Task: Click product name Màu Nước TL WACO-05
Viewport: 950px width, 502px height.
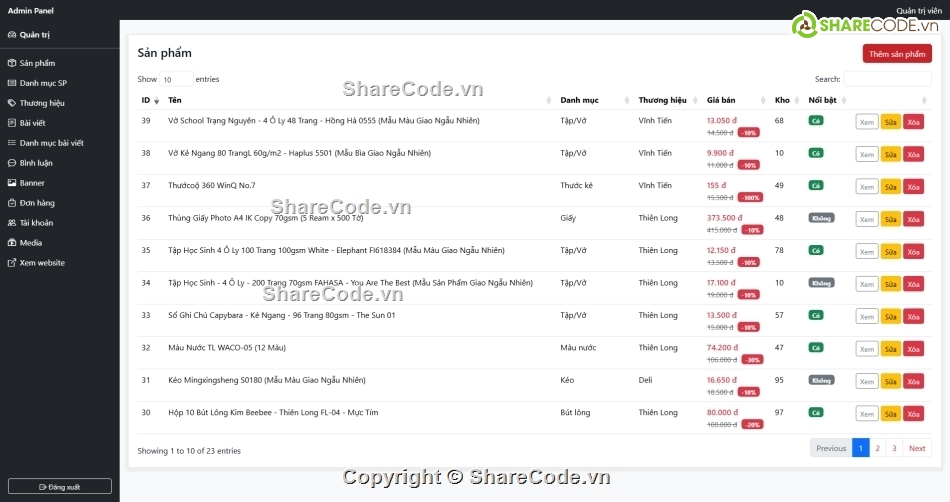Action: point(227,348)
